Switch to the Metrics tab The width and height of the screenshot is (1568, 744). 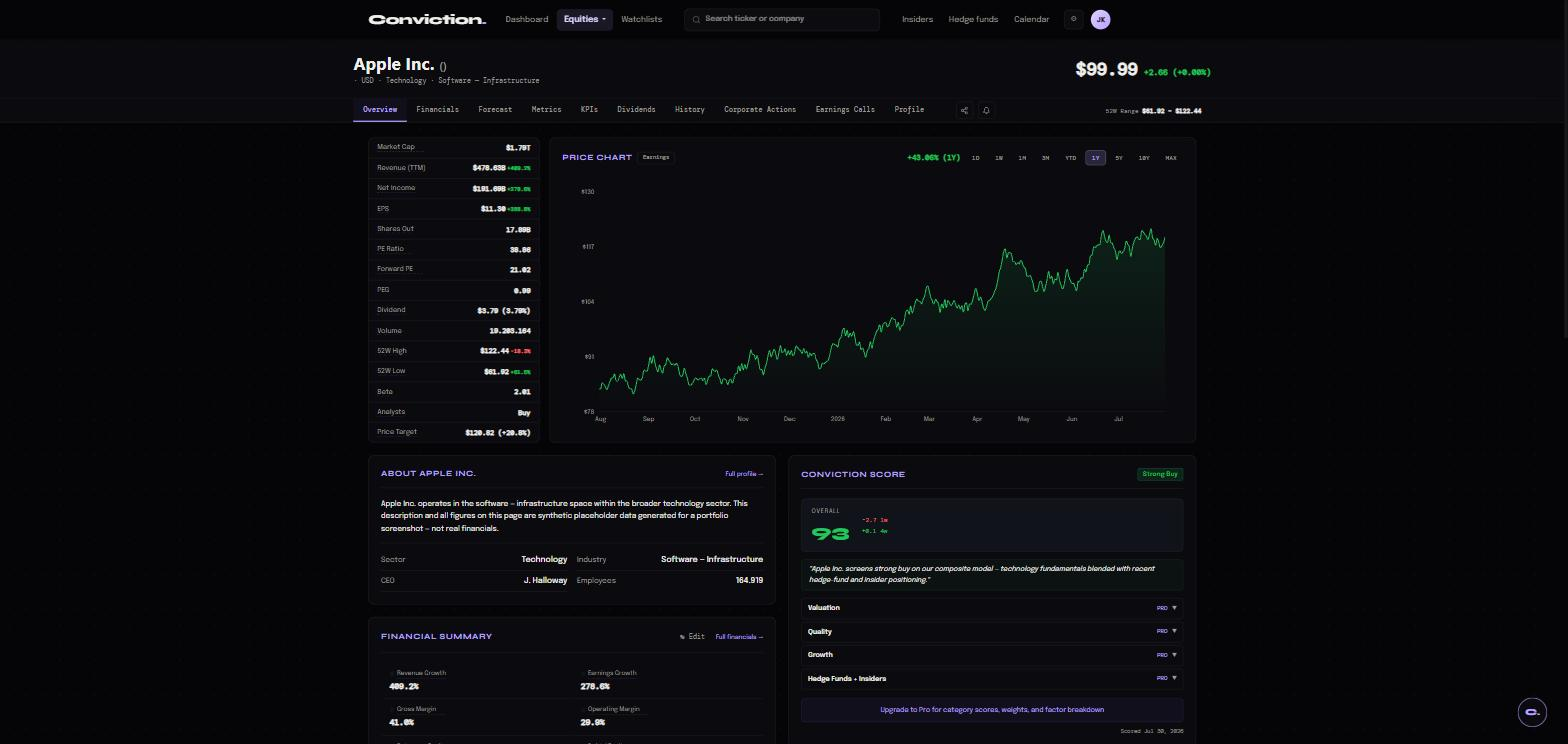click(546, 110)
